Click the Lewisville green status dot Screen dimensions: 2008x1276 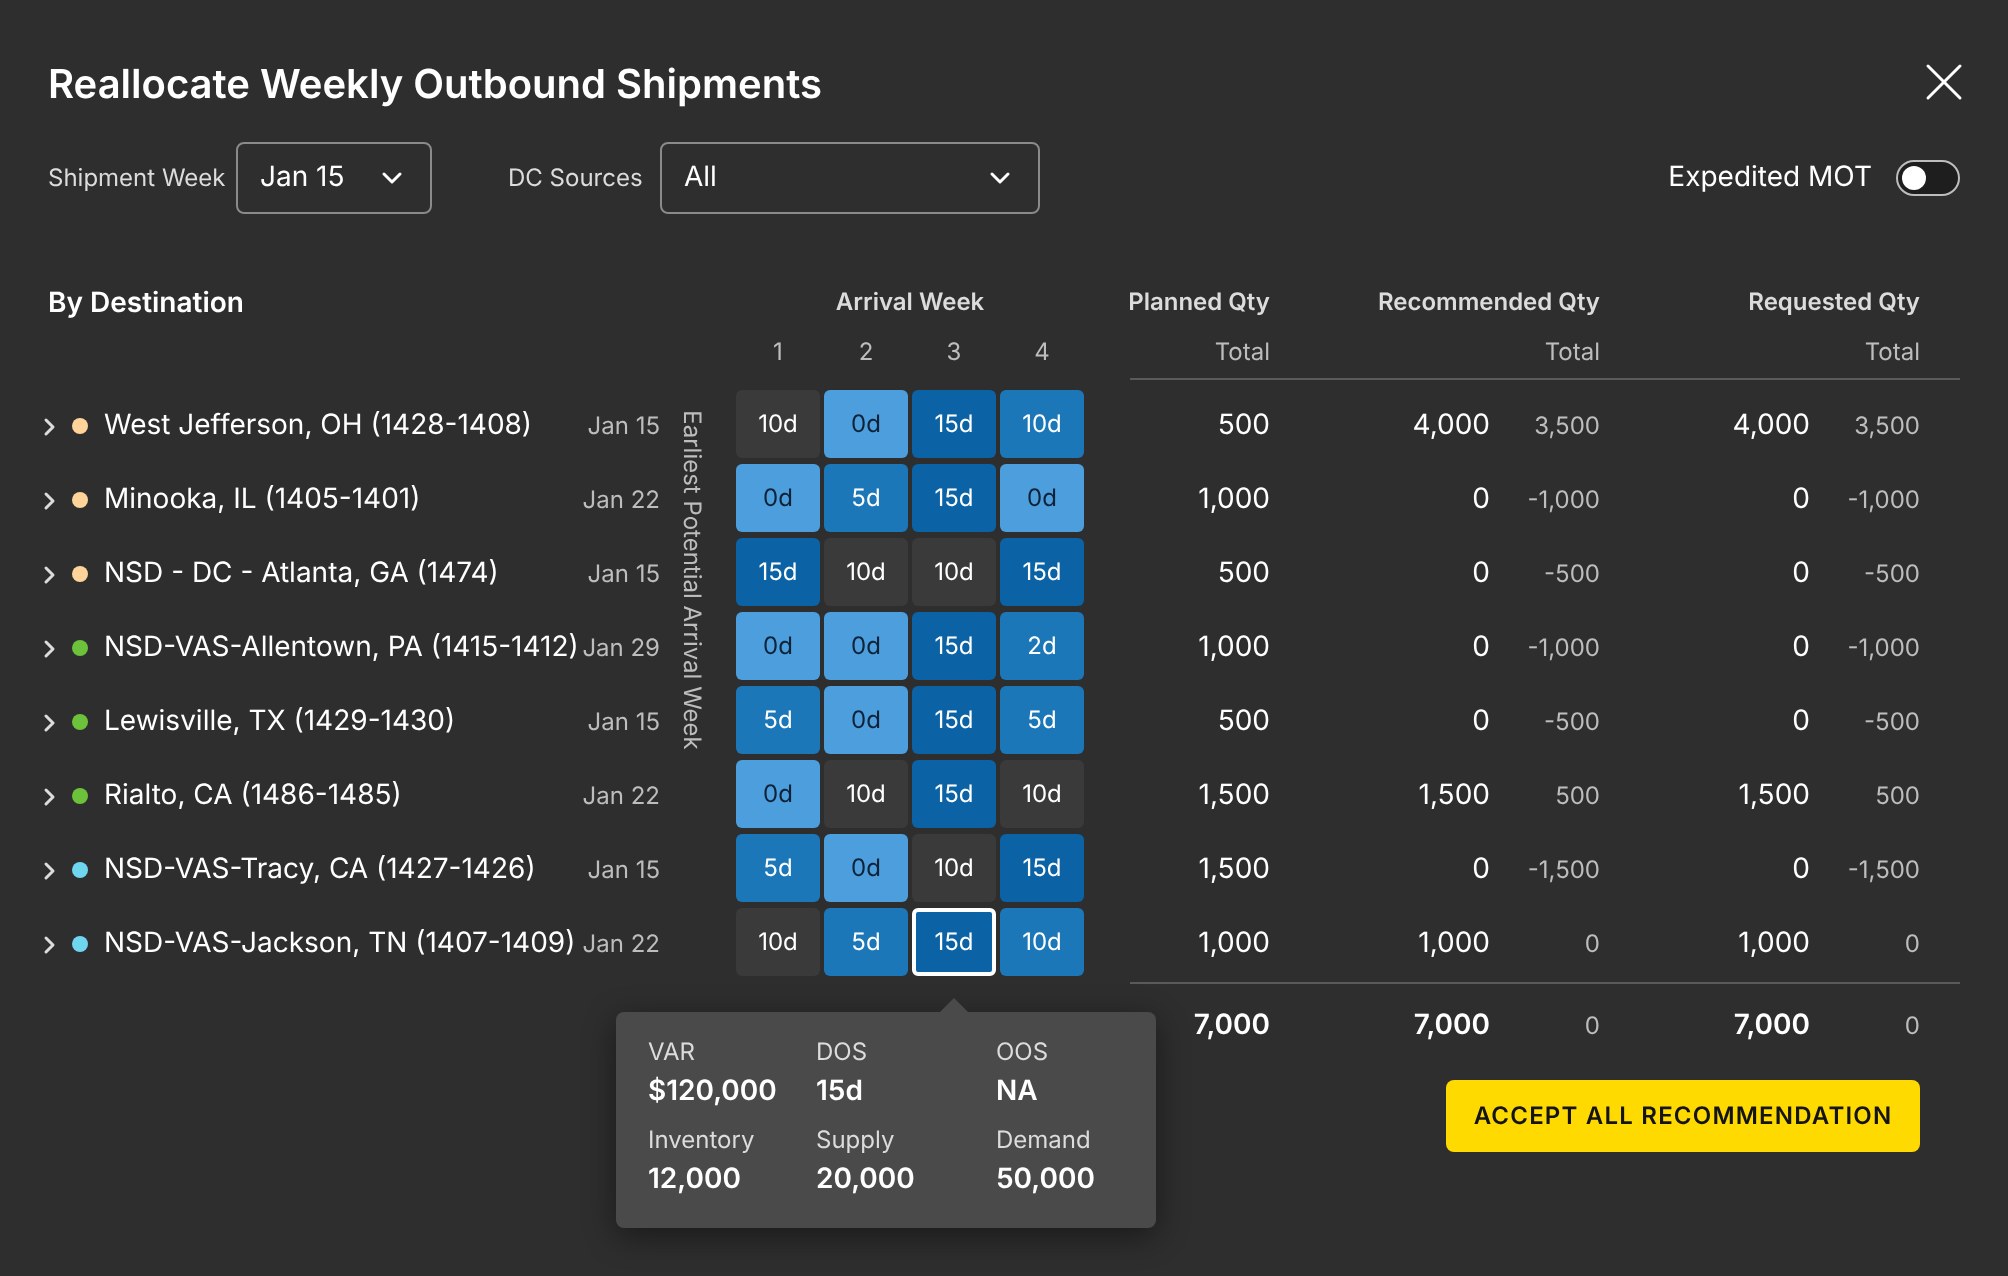pos(80,722)
